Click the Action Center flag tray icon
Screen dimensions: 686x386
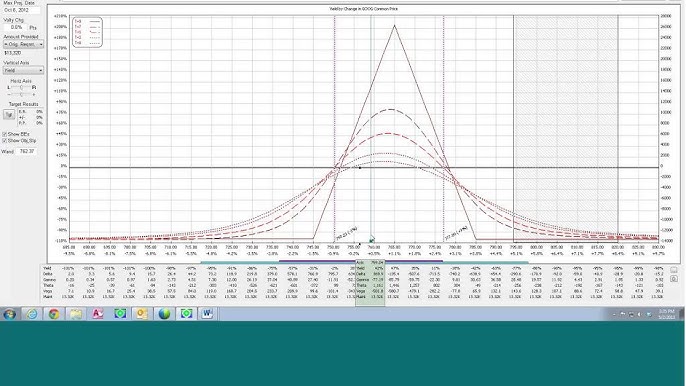click(623, 314)
